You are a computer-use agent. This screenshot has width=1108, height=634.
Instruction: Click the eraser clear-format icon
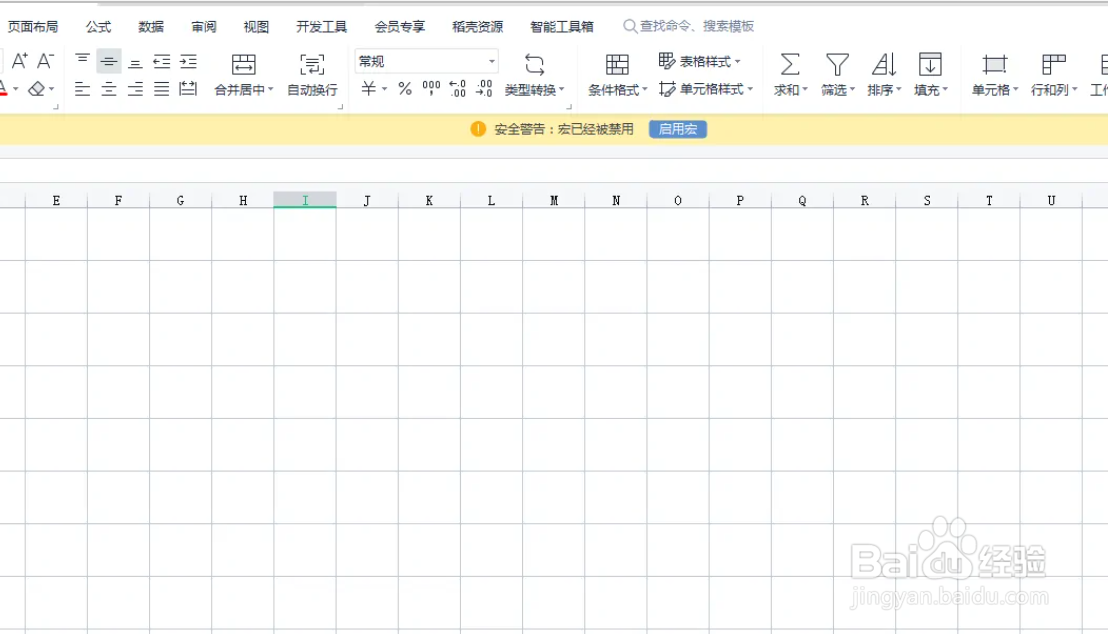click(x=37, y=89)
